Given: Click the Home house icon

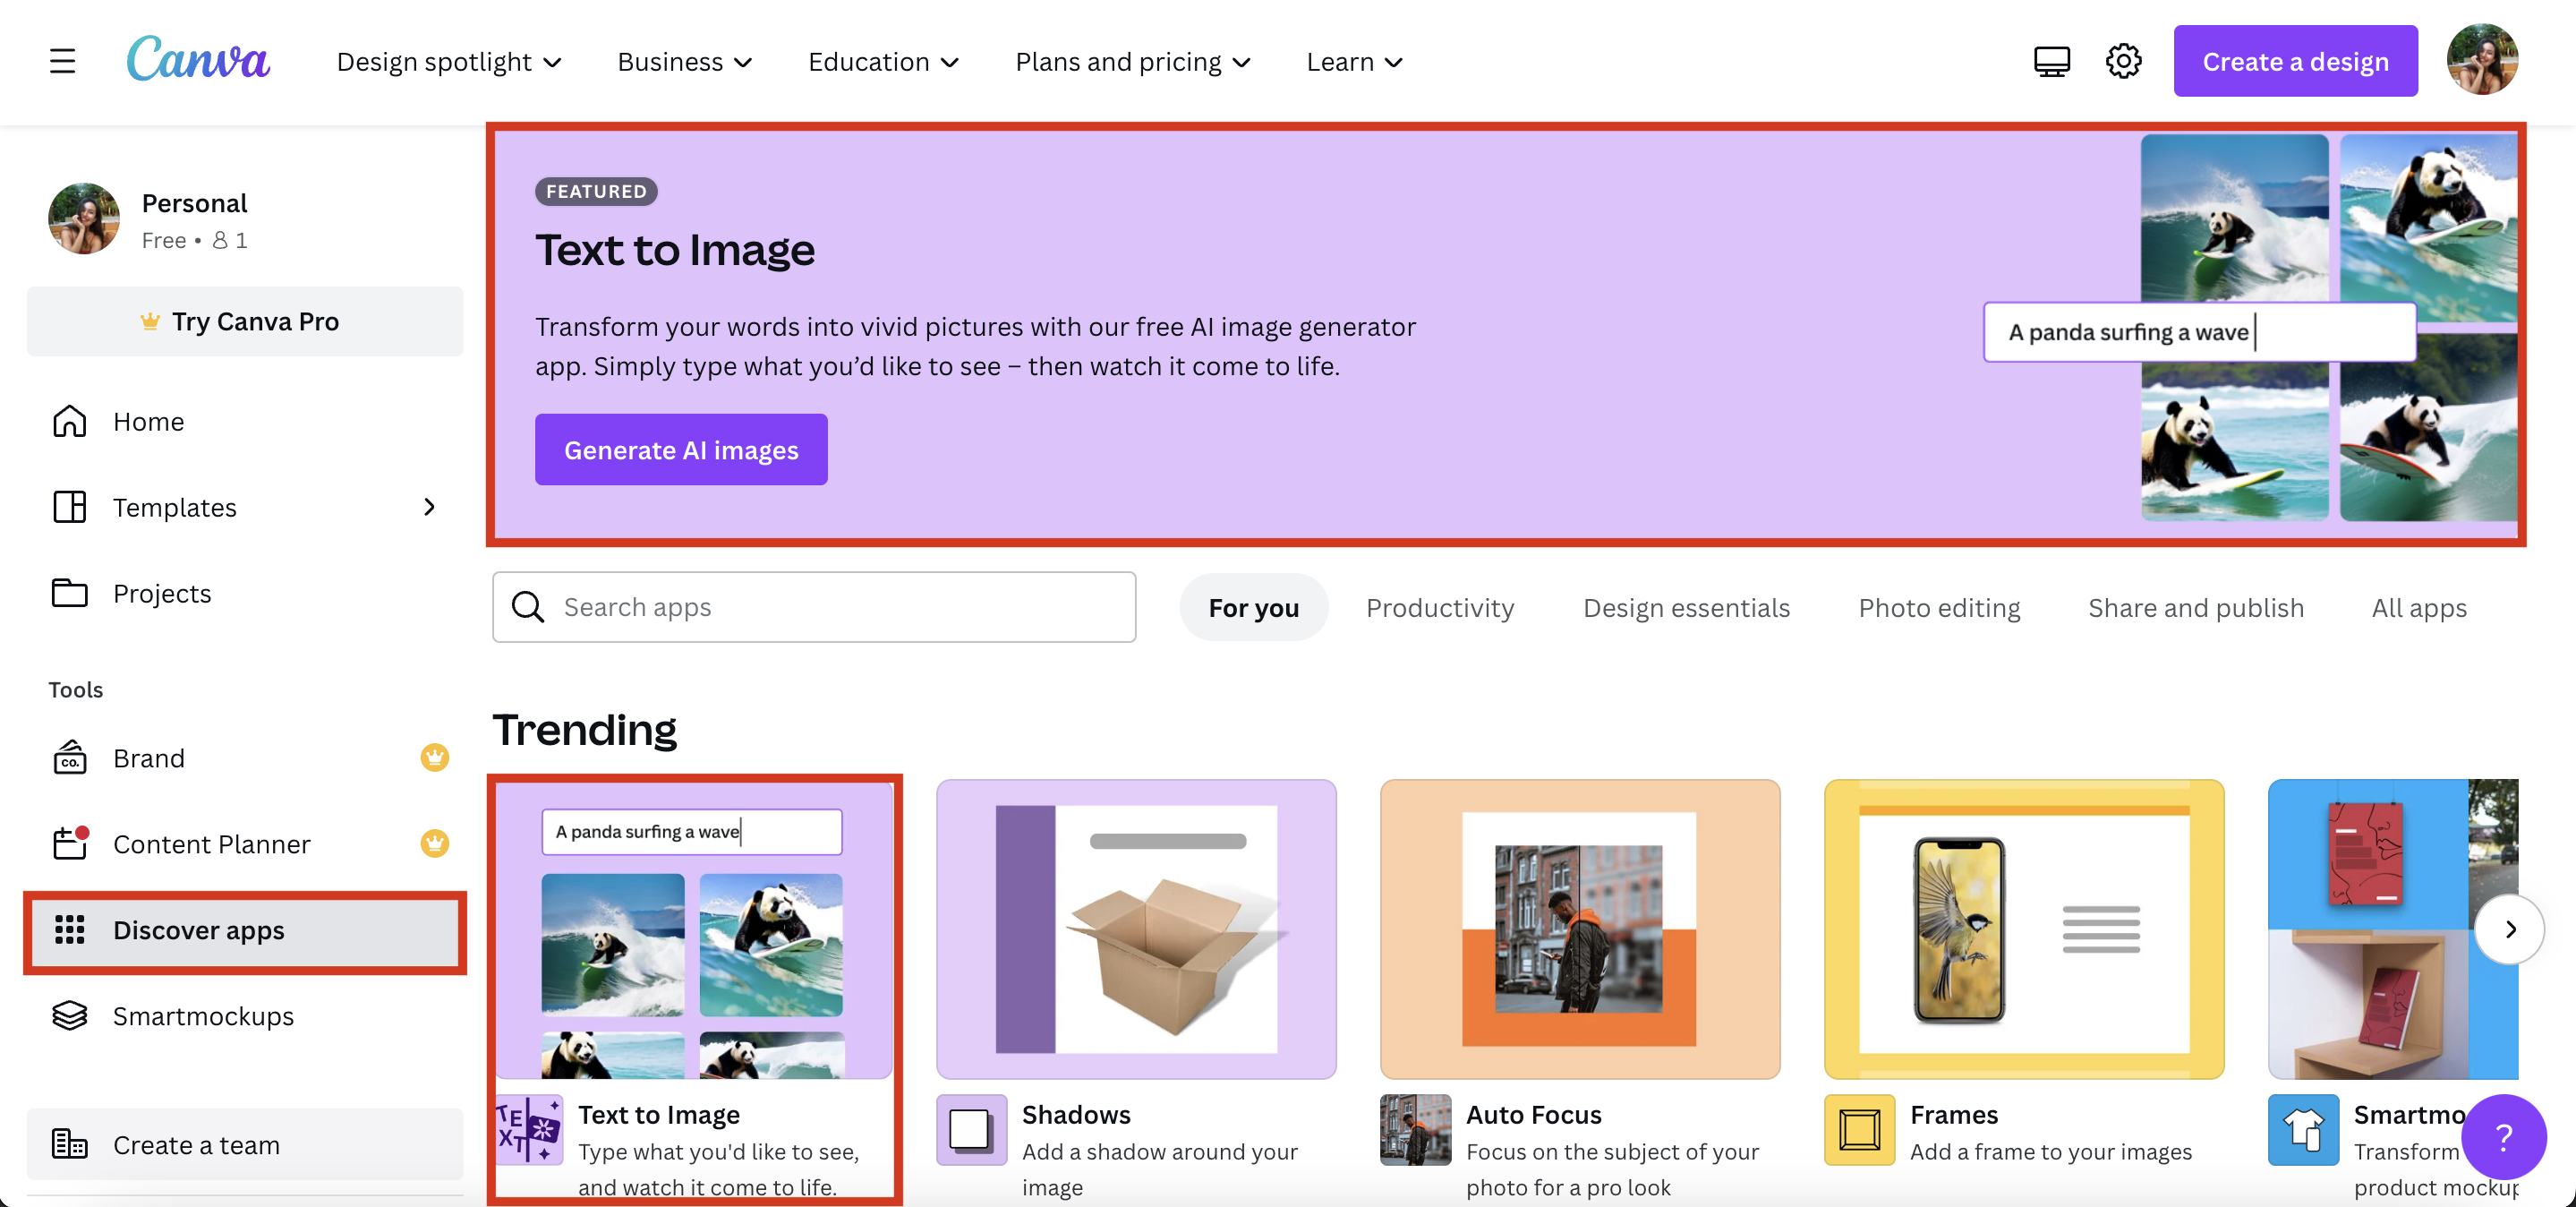Looking at the screenshot, I should pyautogui.click(x=69, y=421).
